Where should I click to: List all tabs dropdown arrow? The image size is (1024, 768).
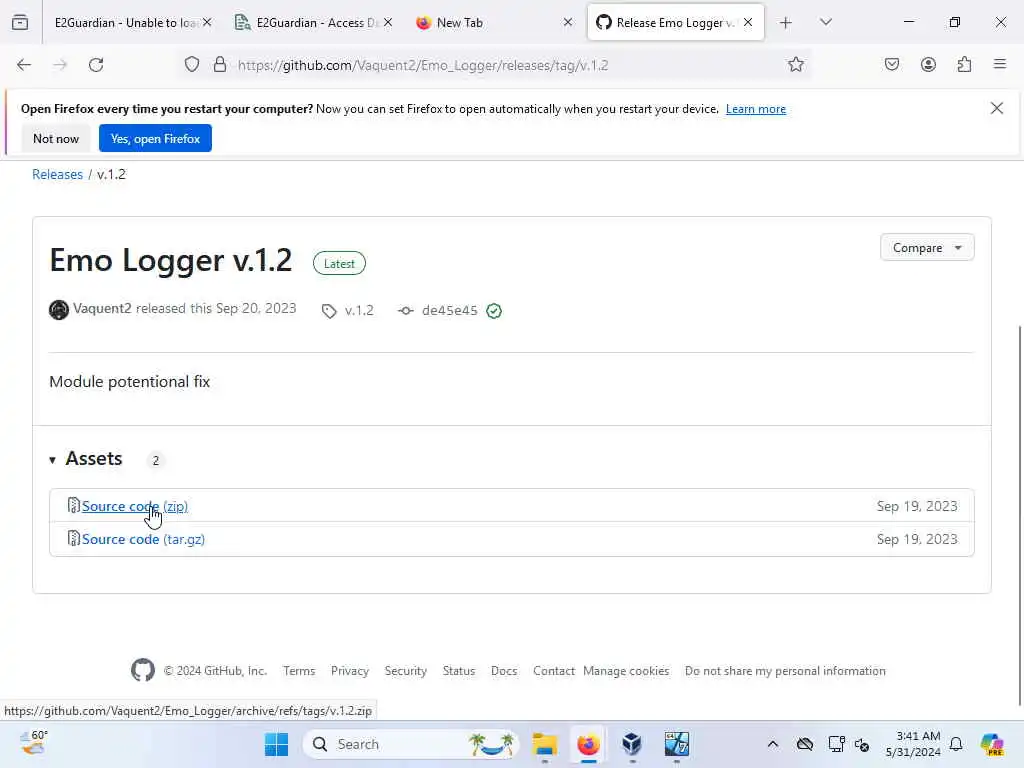[x=826, y=22]
